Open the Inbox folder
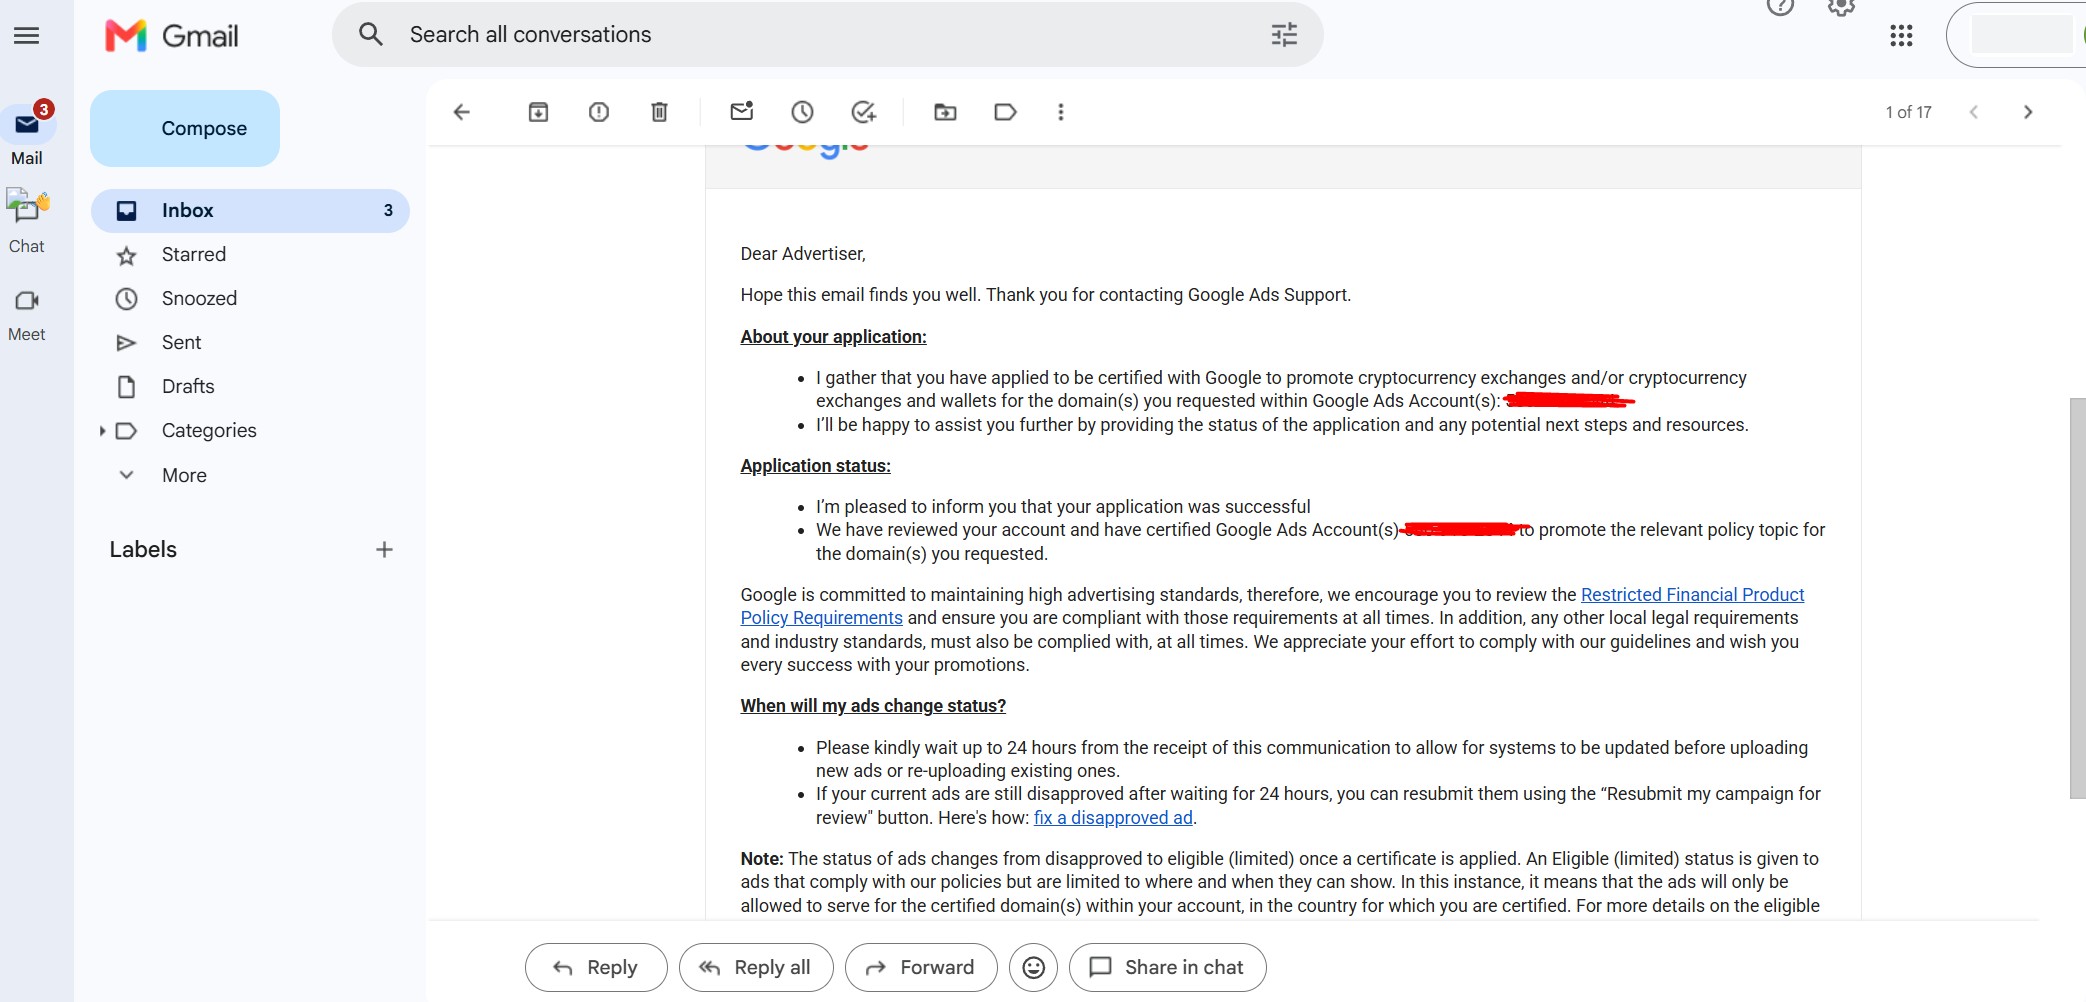Image resolution: width=2086 pixels, height=1002 pixels. click(x=250, y=210)
